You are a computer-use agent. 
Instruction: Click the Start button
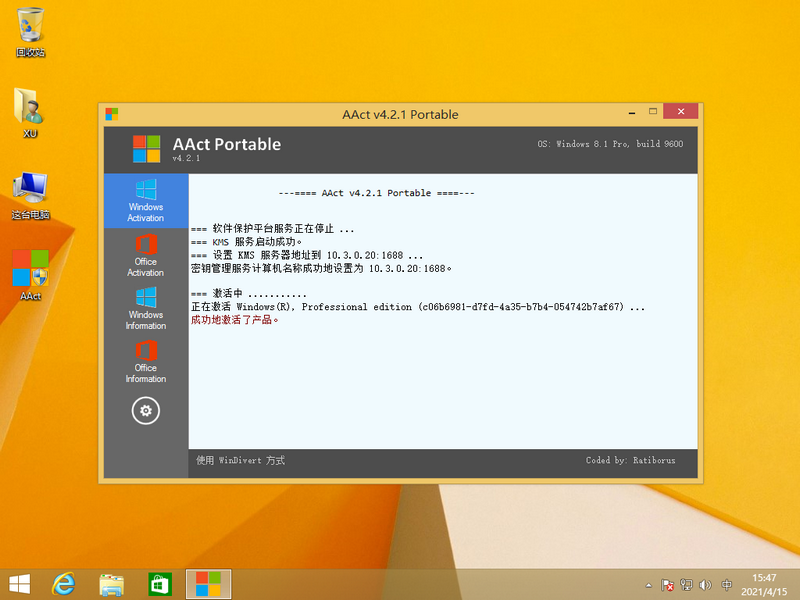[19, 583]
